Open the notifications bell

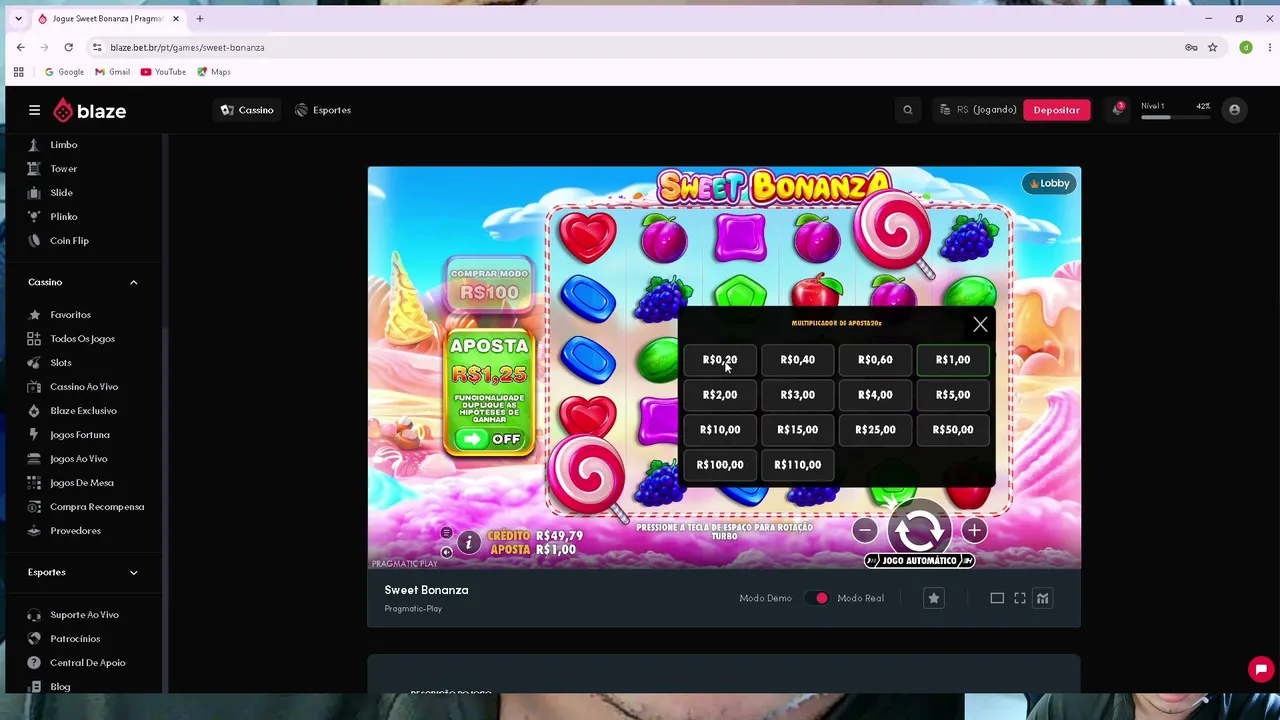[x=1118, y=109]
